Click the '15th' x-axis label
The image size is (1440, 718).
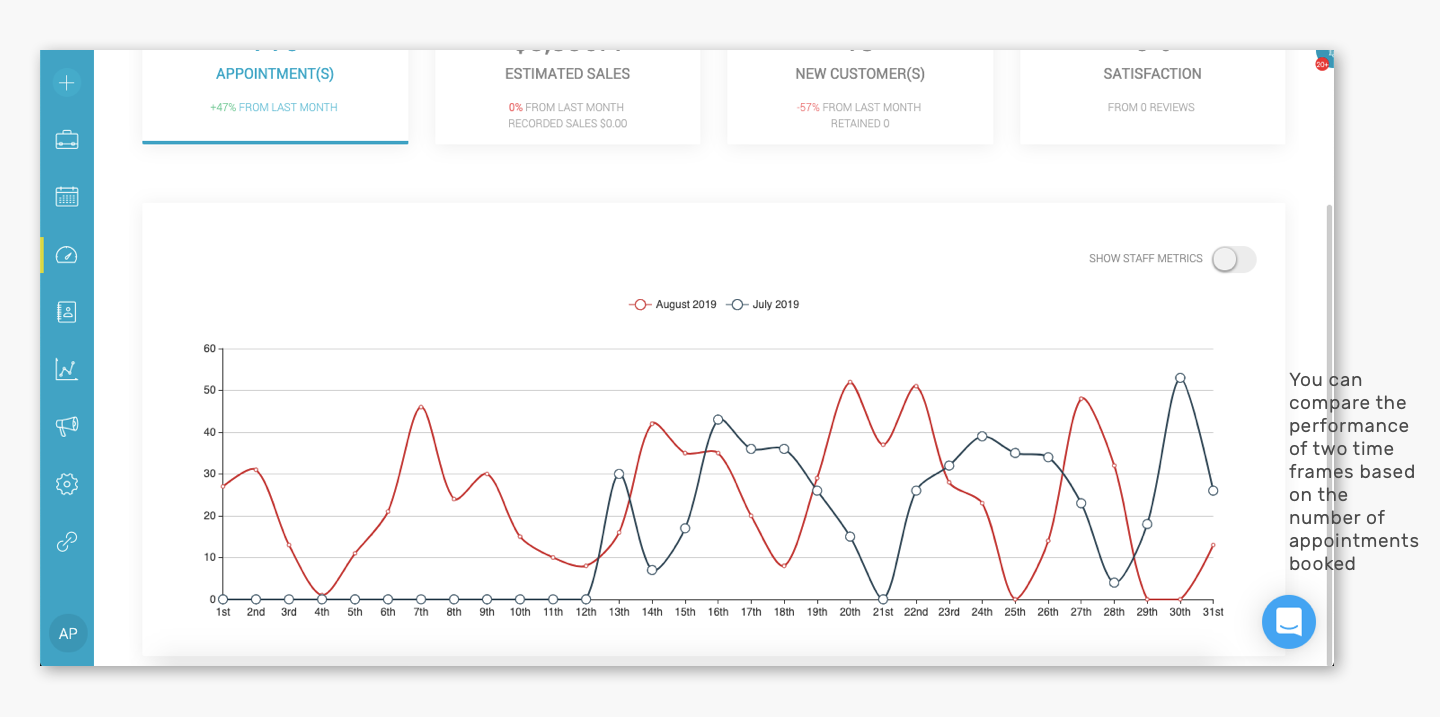[x=685, y=612]
